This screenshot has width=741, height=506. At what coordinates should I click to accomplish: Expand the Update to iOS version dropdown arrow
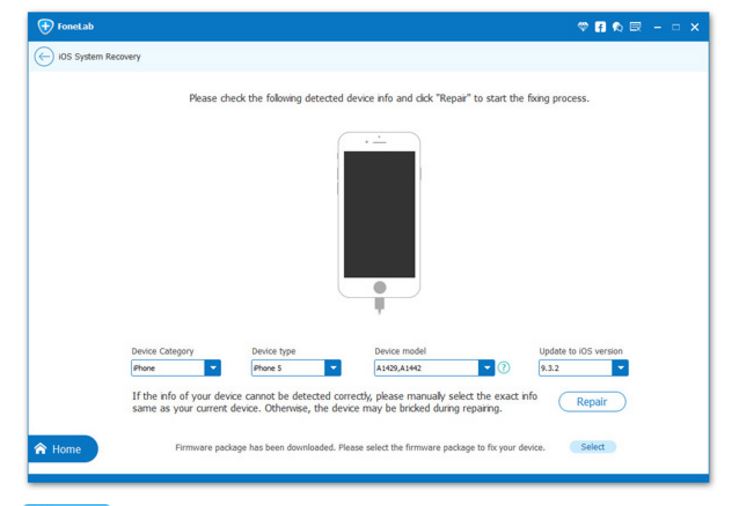tap(620, 368)
